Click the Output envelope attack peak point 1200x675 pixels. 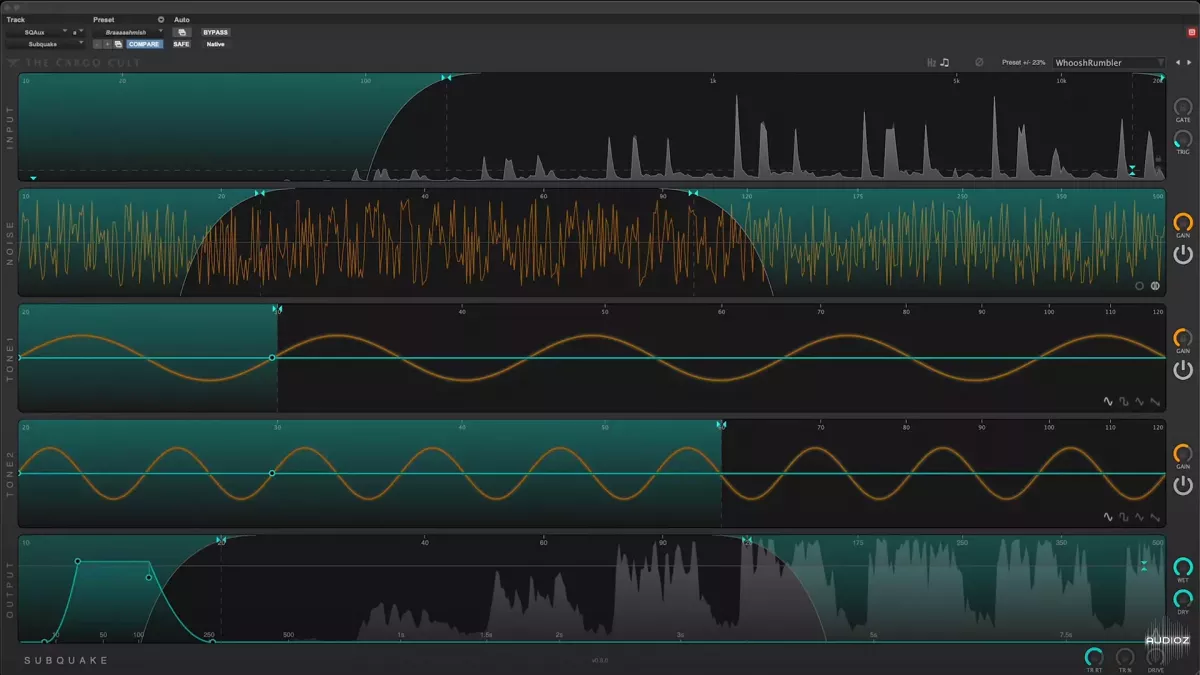[x=78, y=562]
